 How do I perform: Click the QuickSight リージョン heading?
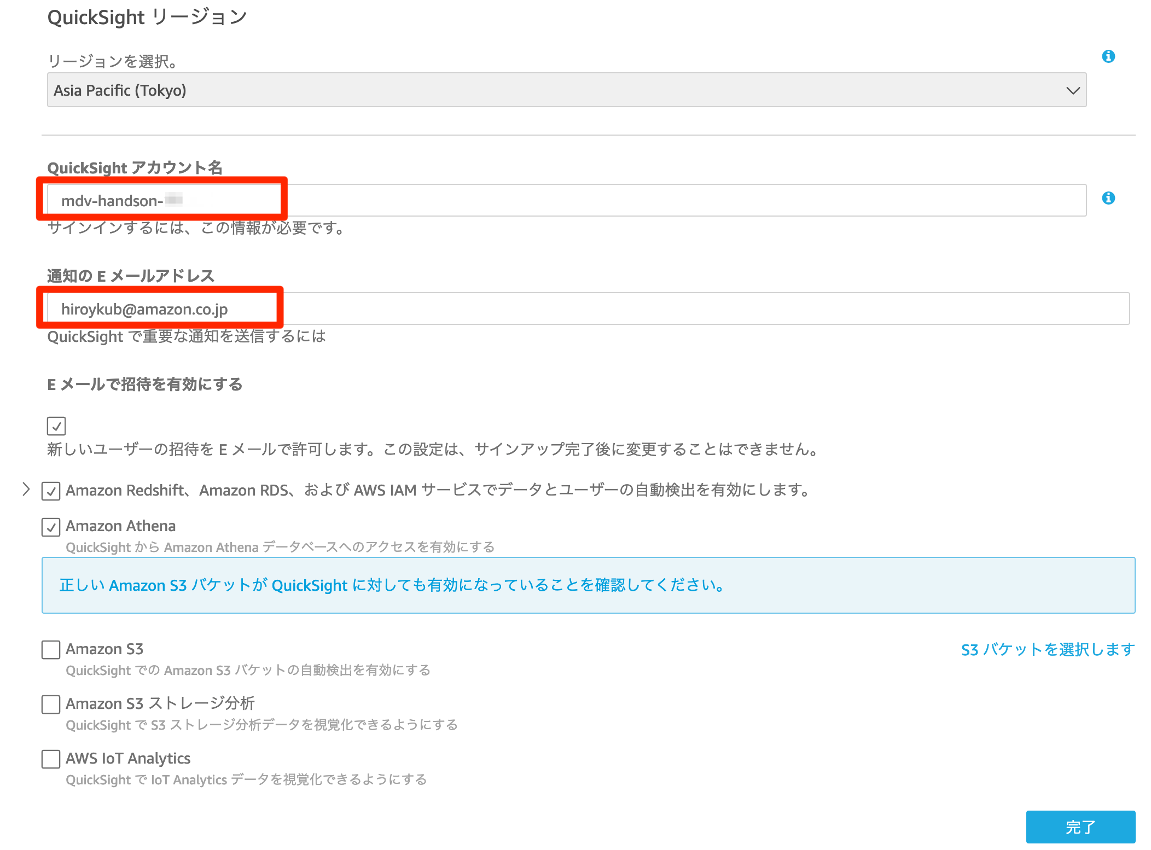pos(147,17)
